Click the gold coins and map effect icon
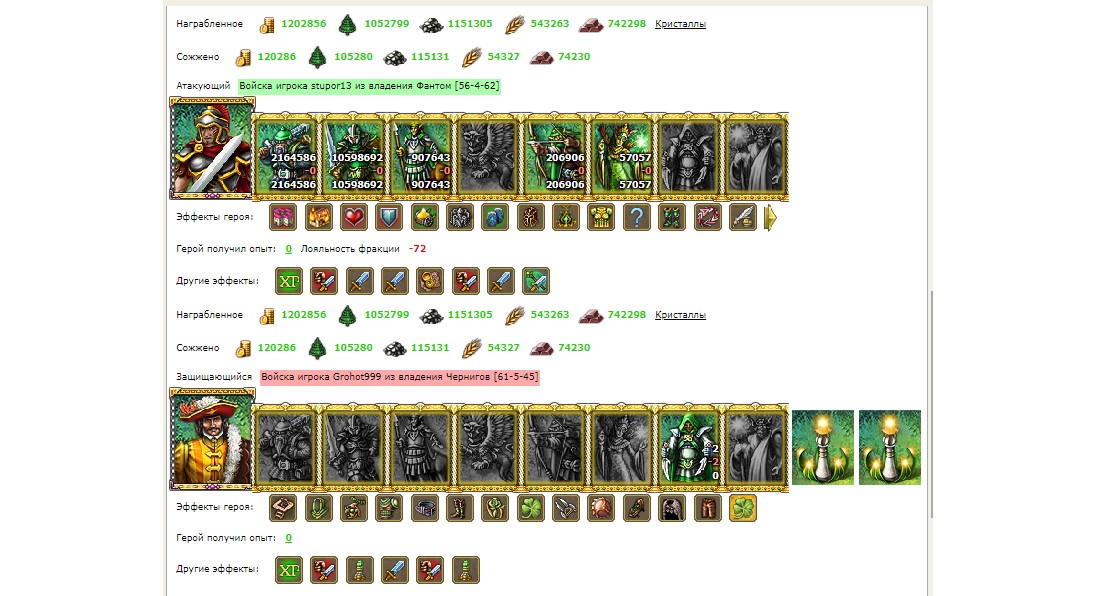The width and height of the screenshot is (1096, 596). pos(430,281)
